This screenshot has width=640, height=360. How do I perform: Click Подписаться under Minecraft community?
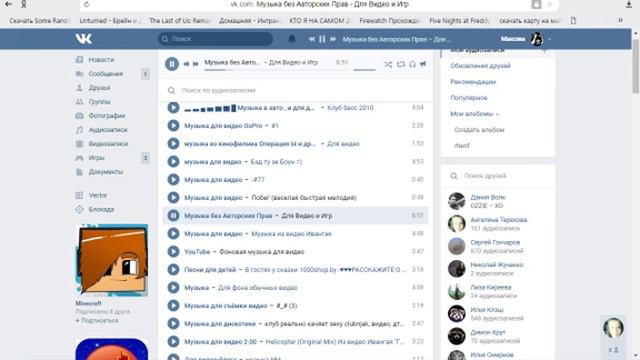click(97, 321)
